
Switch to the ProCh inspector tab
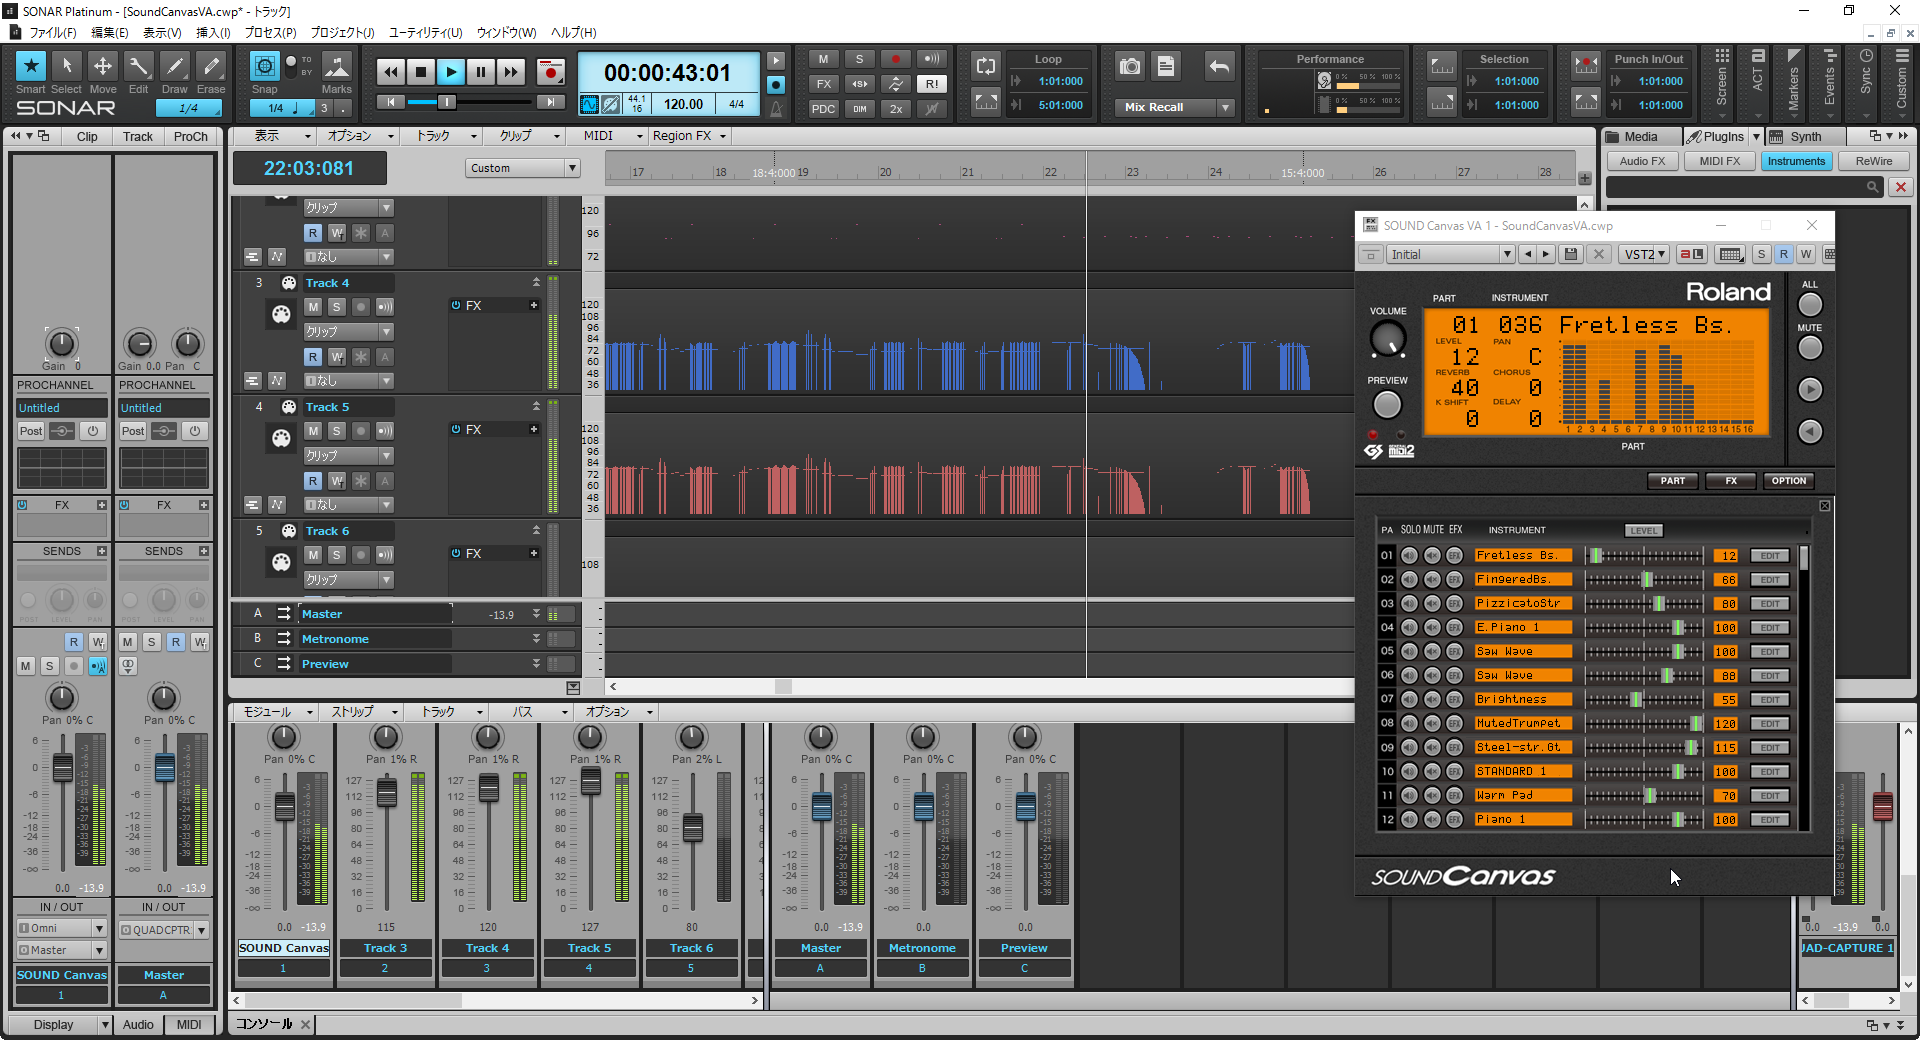190,137
